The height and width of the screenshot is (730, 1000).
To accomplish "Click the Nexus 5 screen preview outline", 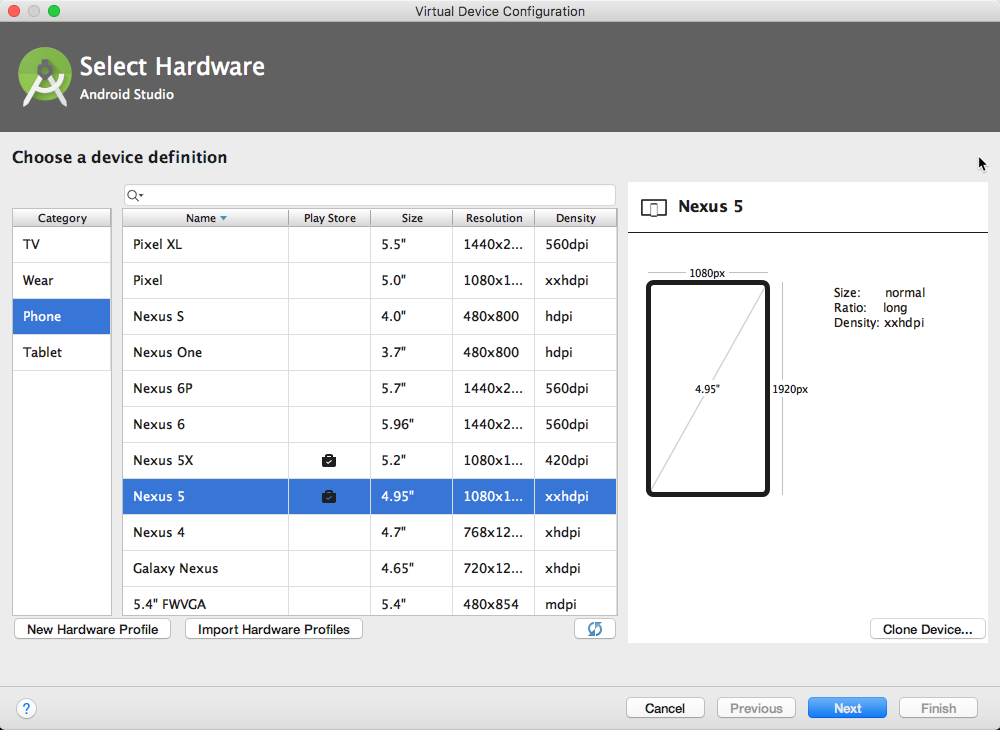I will pos(708,388).
